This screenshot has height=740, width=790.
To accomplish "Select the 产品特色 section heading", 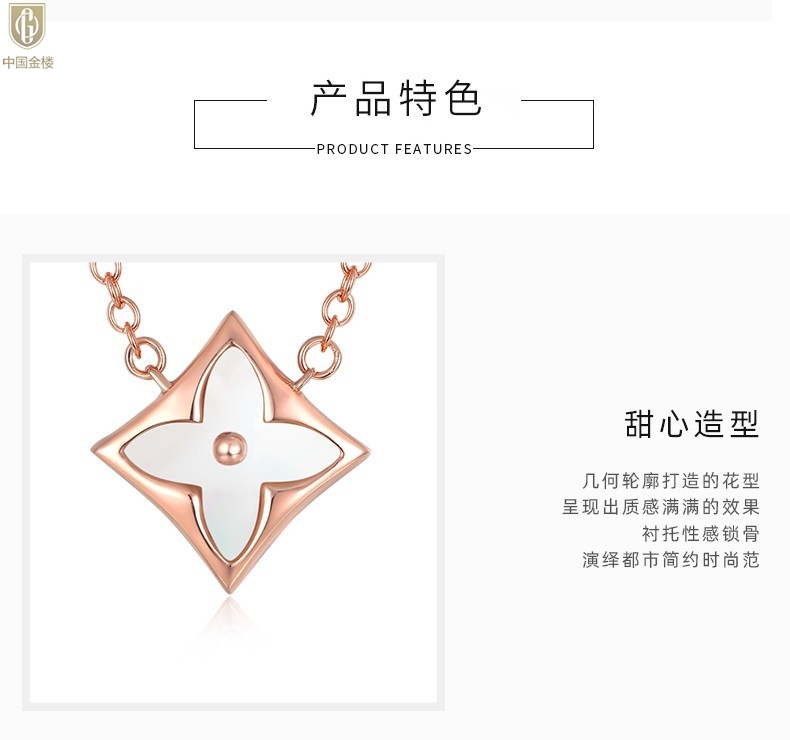I will pos(396,99).
